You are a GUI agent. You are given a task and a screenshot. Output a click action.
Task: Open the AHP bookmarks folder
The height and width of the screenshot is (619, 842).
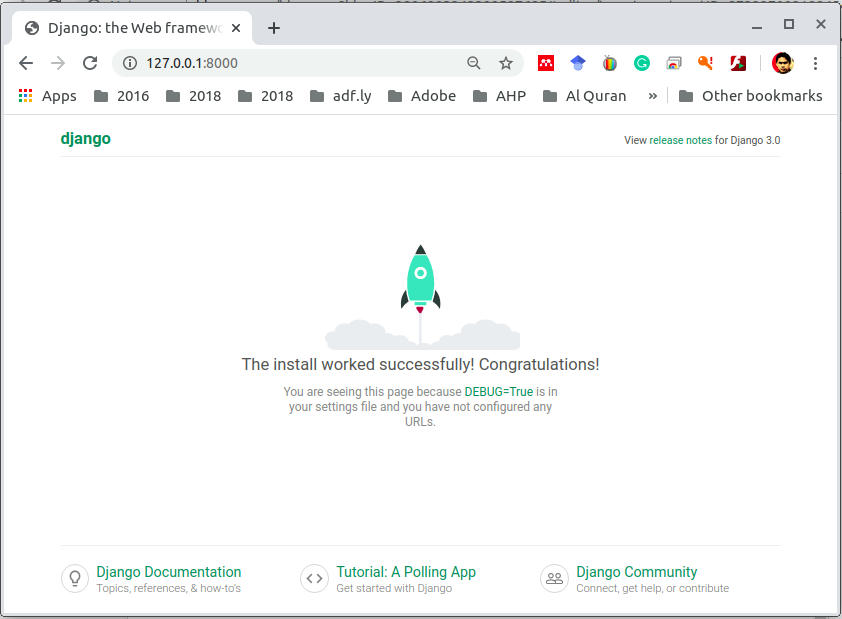pos(499,96)
